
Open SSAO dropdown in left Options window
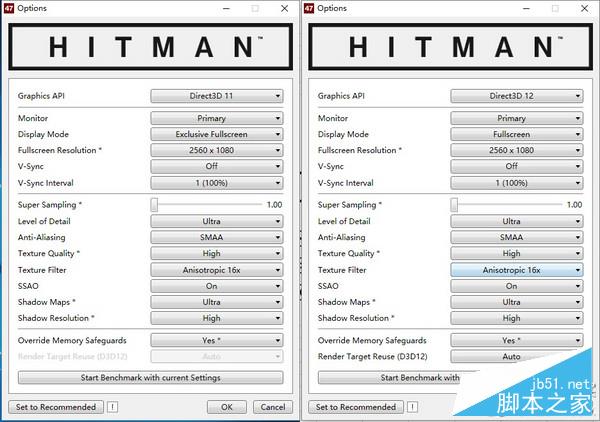[217, 286]
